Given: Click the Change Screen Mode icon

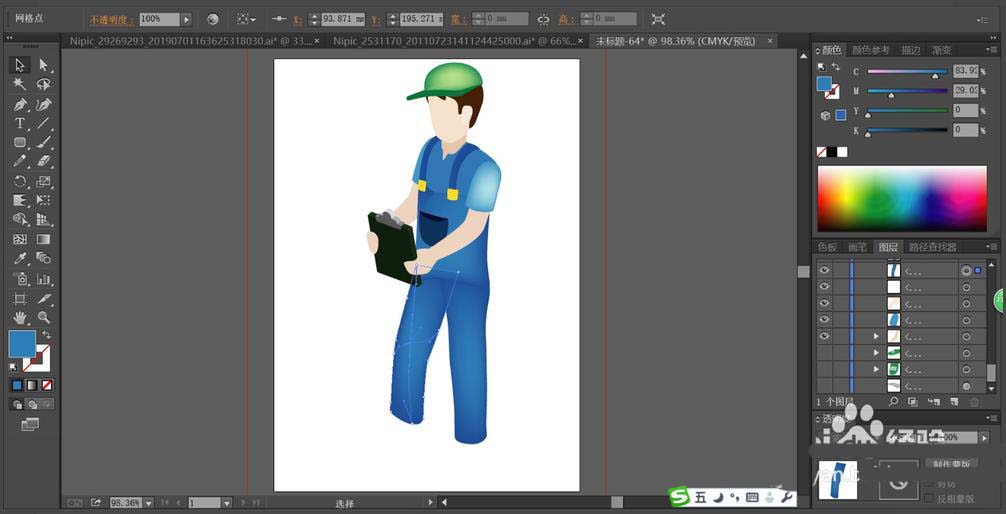Looking at the screenshot, I should pos(30,424).
